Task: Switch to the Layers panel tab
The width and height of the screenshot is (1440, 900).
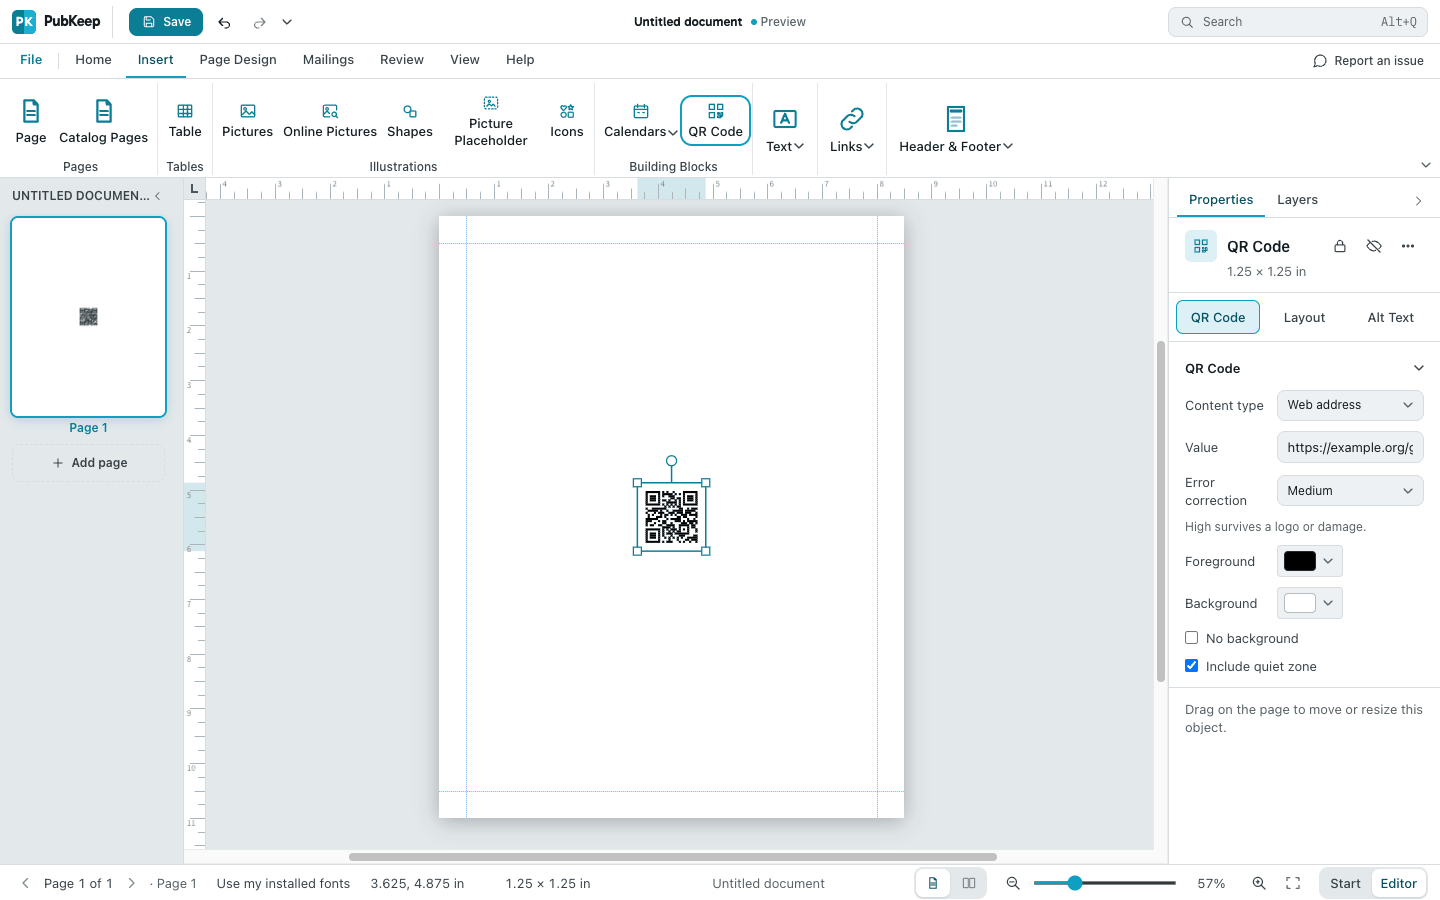Action: 1297,200
